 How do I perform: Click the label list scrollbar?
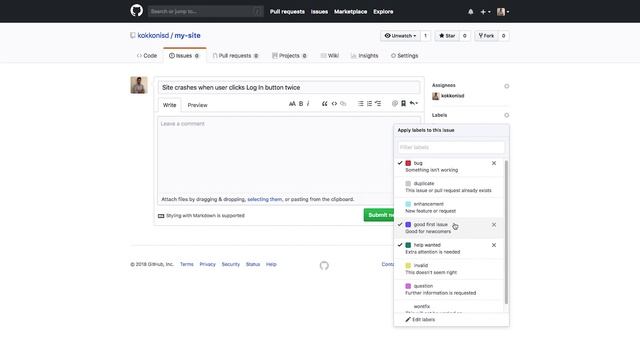click(507, 232)
